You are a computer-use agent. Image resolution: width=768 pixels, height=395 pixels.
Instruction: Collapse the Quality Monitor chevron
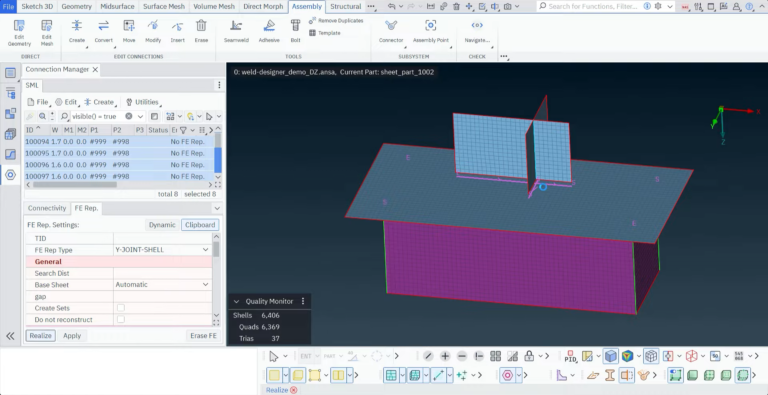[237, 301]
